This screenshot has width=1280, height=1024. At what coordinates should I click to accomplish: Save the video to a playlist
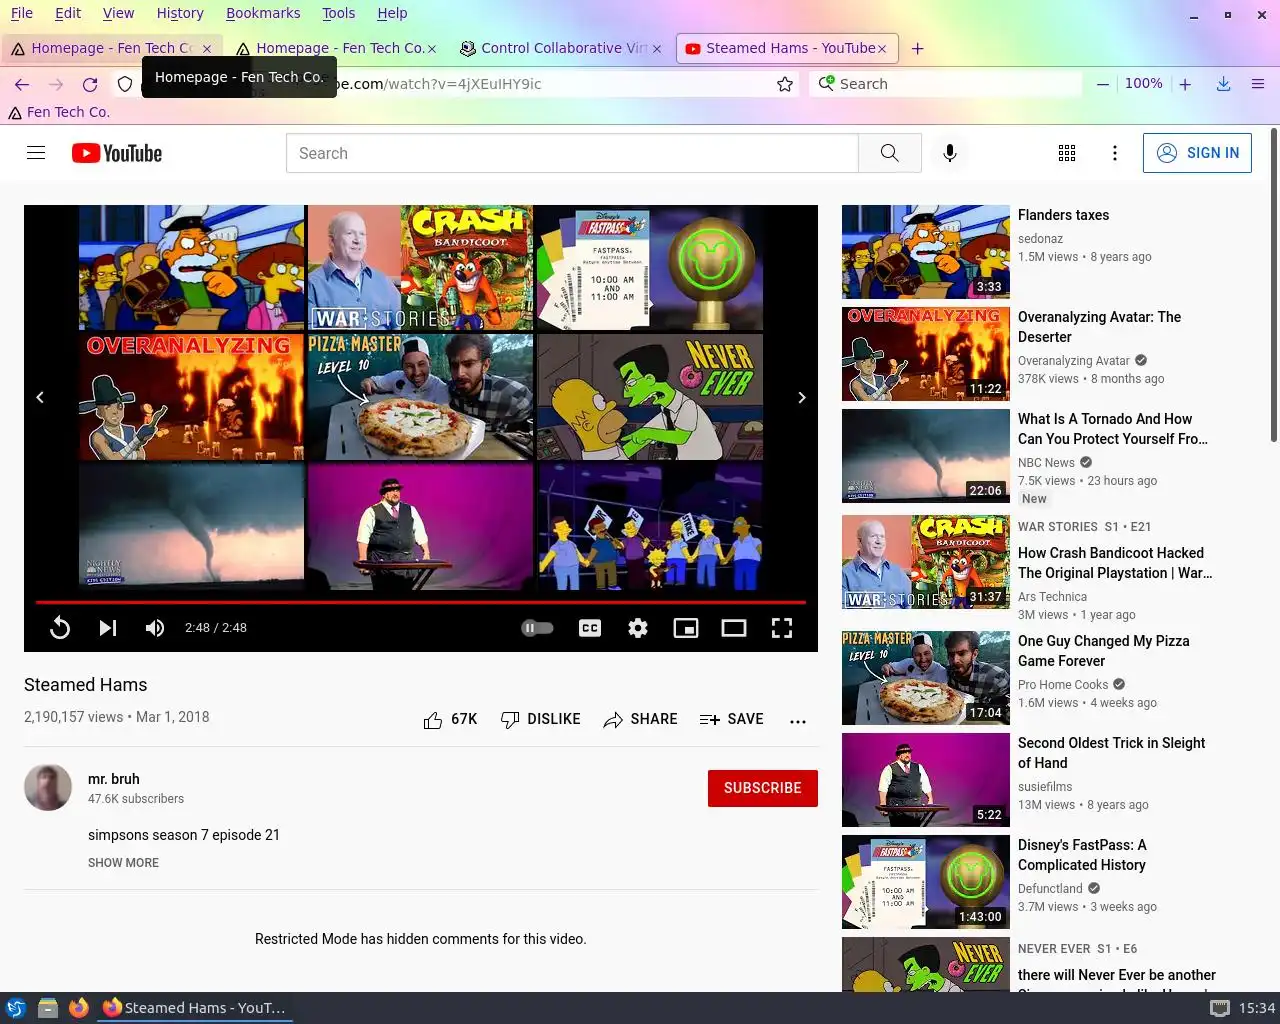[732, 719]
